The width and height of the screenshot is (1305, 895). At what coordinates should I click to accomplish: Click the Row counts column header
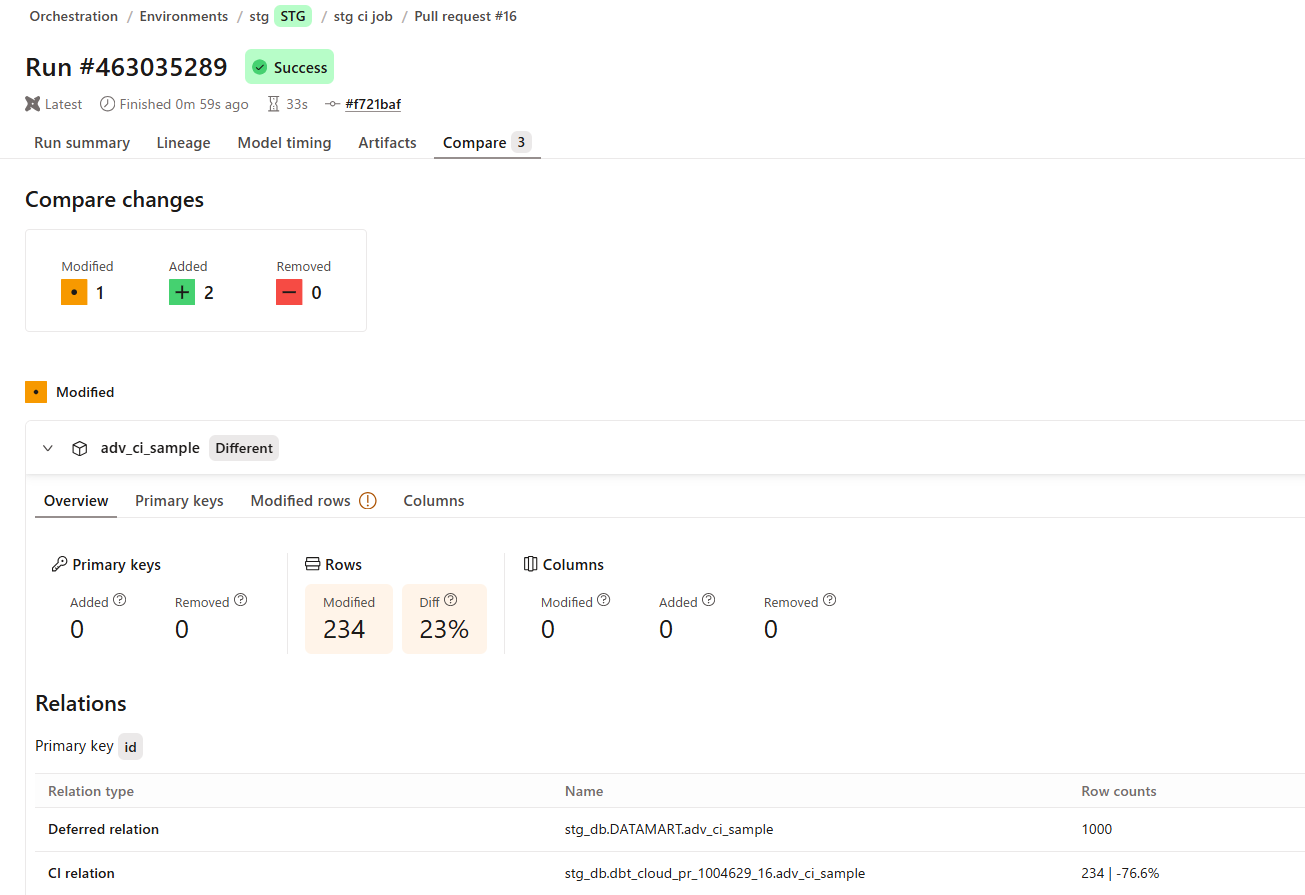coord(1119,791)
